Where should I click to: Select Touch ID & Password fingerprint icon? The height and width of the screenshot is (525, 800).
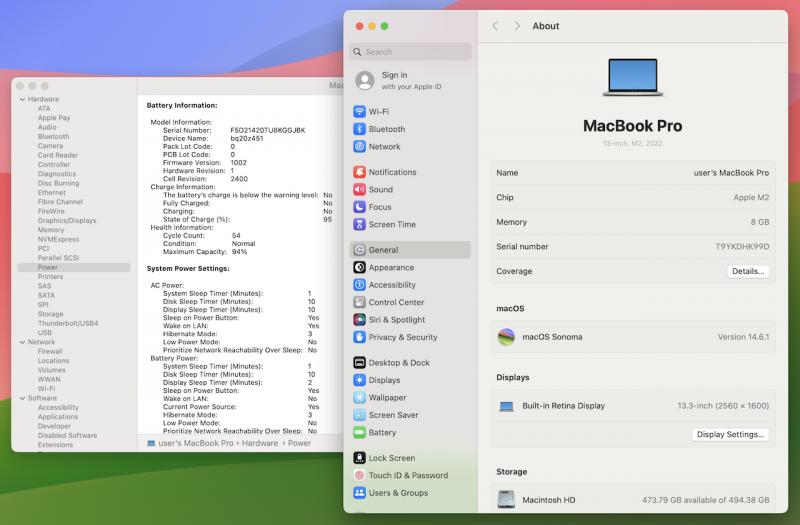(359, 475)
